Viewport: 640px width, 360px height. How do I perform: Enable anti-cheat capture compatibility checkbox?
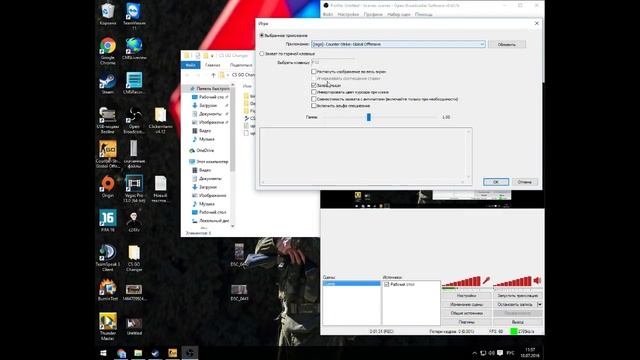point(313,99)
